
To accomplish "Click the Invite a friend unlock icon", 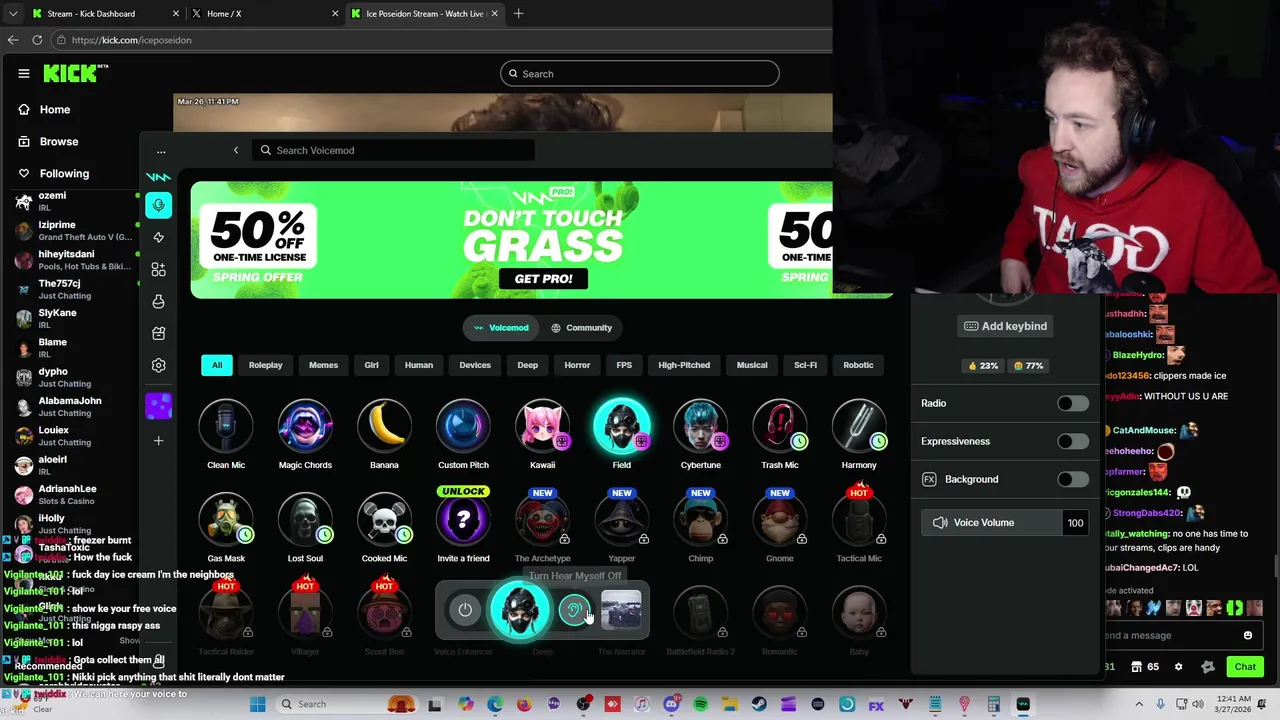I will pyautogui.click(x=463, y=520).
